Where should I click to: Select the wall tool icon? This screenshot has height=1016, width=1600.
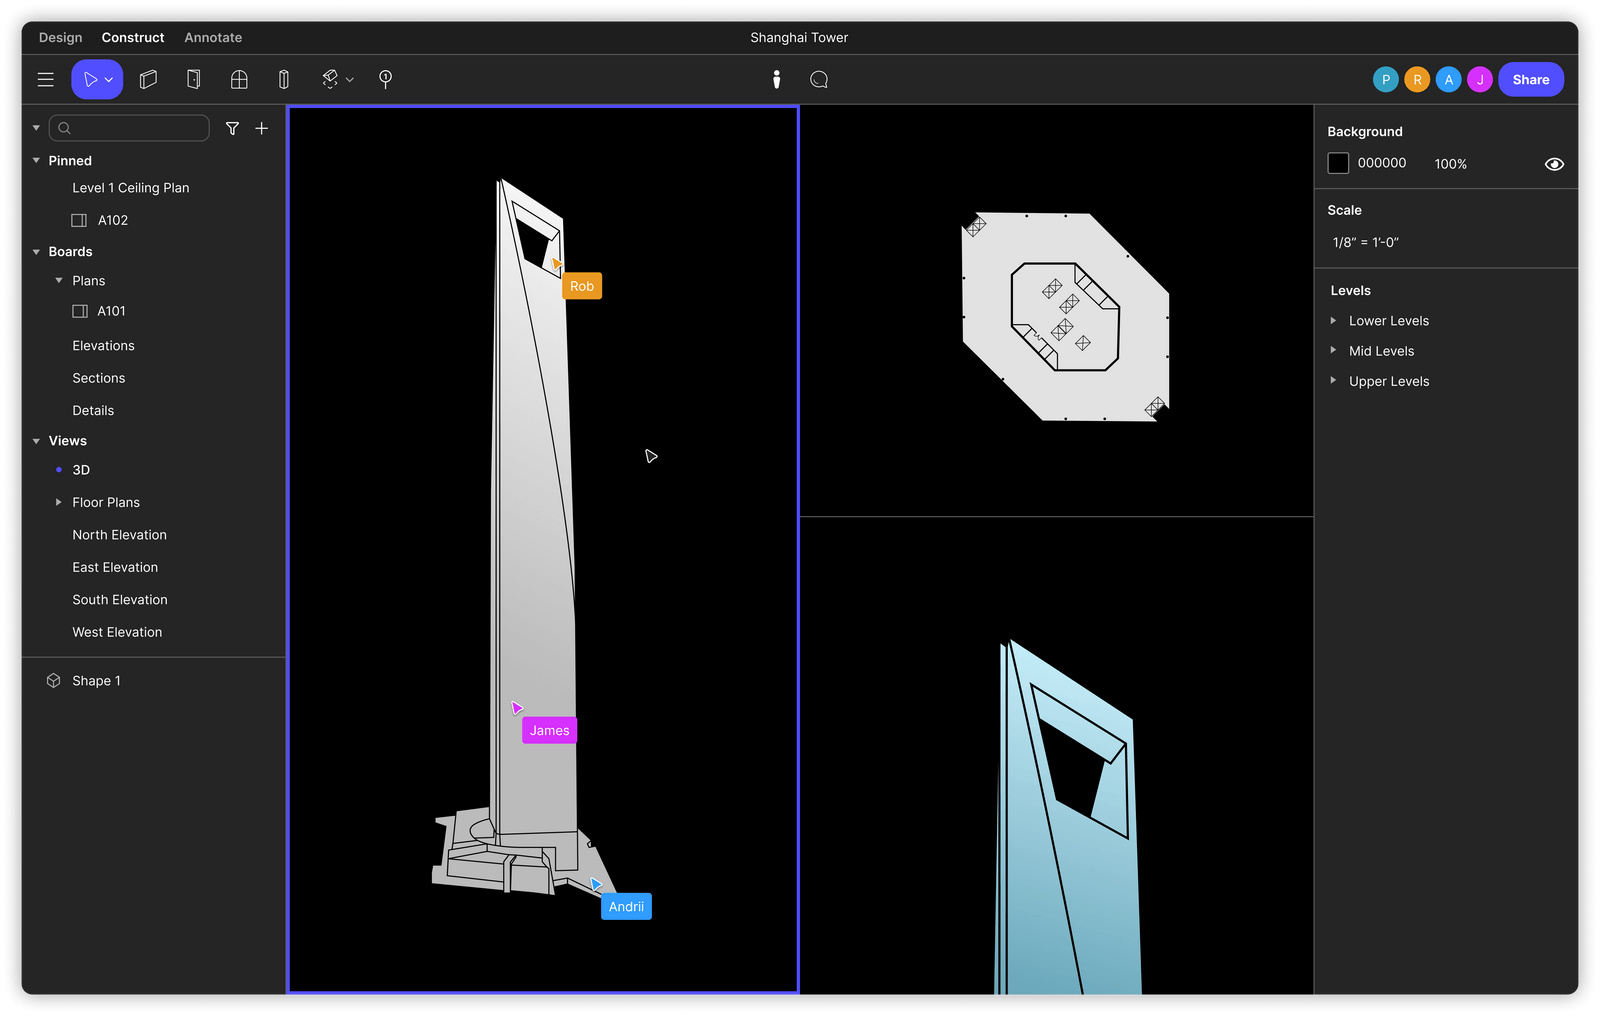point(148,80)
